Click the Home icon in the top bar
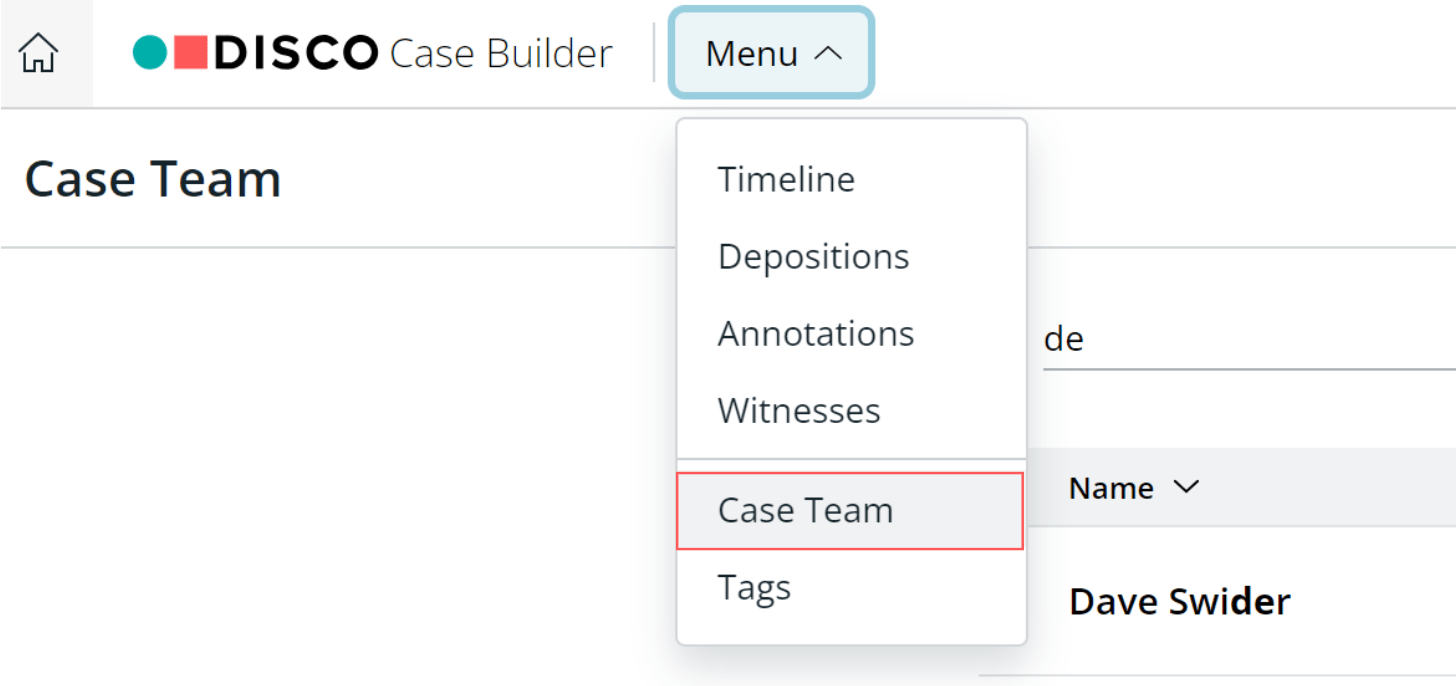1456x686 pixels. click(36, 53)
